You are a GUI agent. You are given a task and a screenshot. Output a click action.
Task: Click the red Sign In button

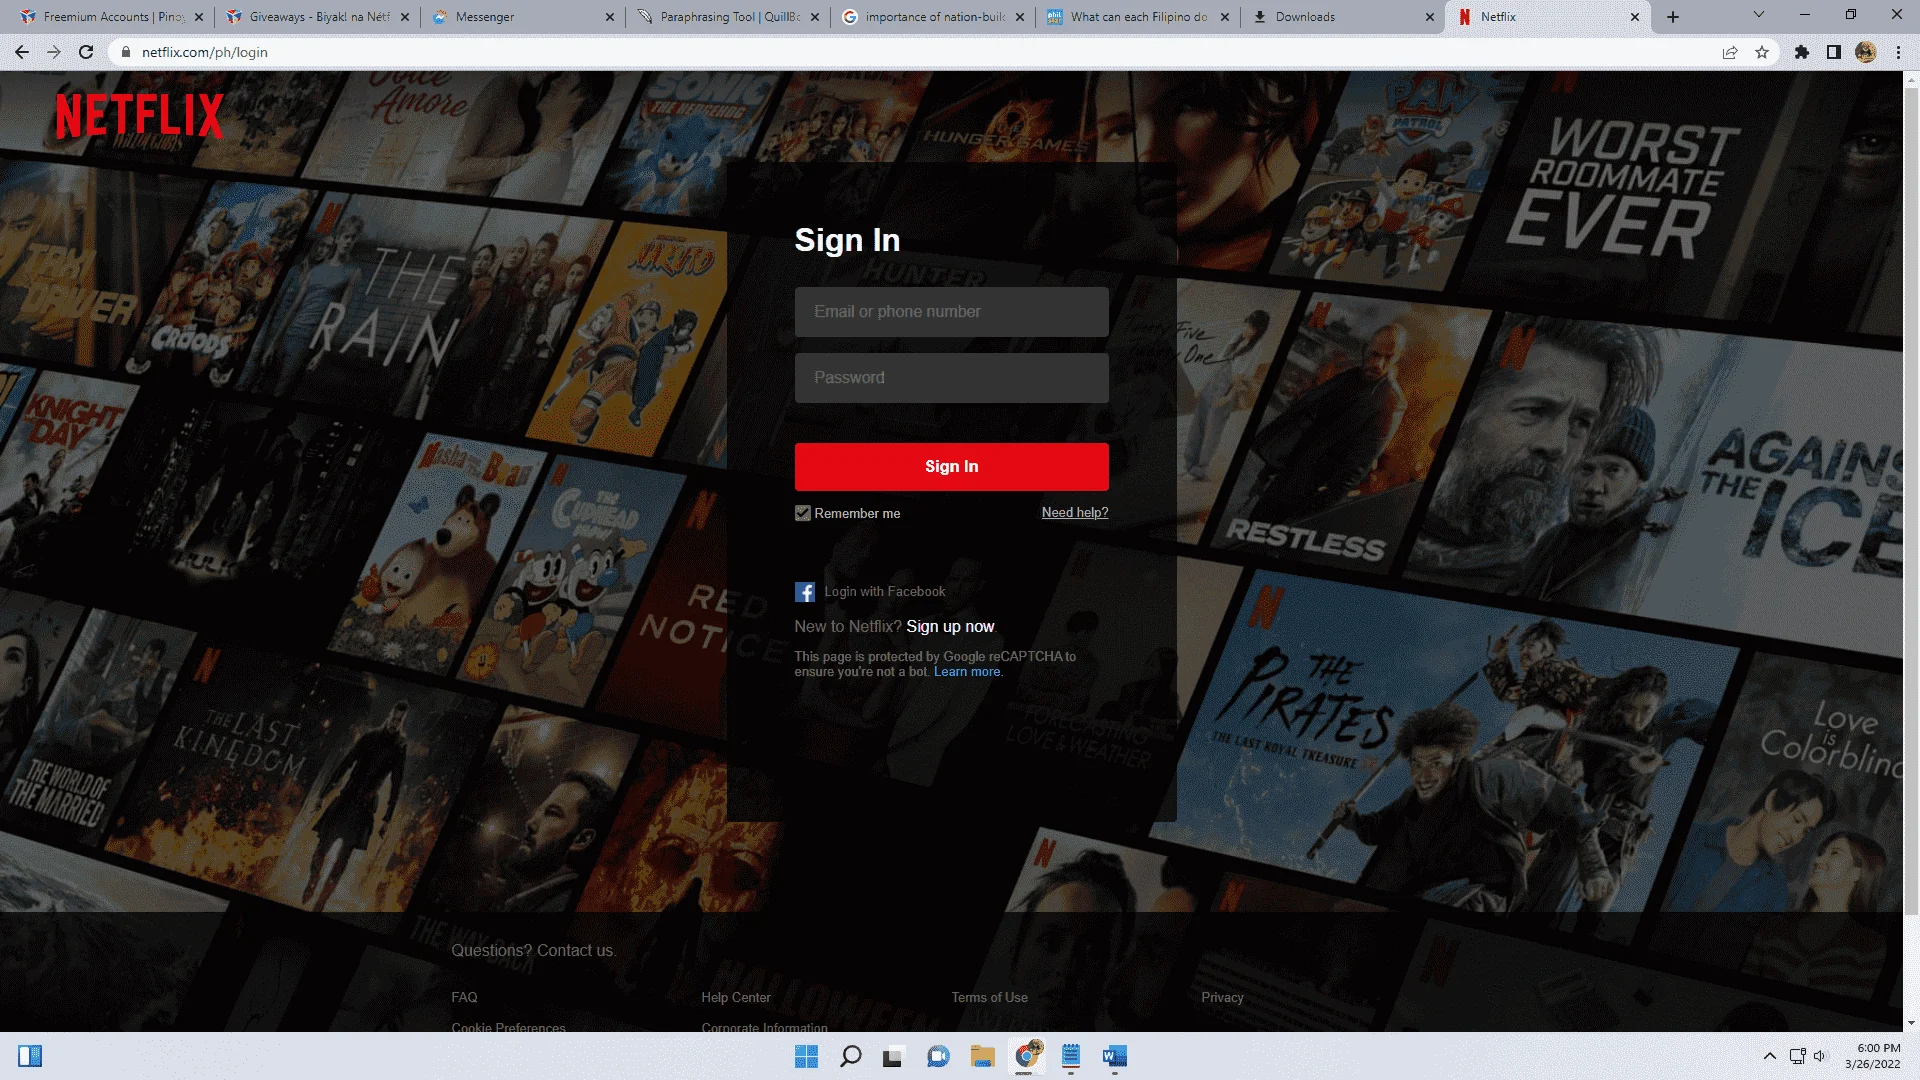[951, 467]
